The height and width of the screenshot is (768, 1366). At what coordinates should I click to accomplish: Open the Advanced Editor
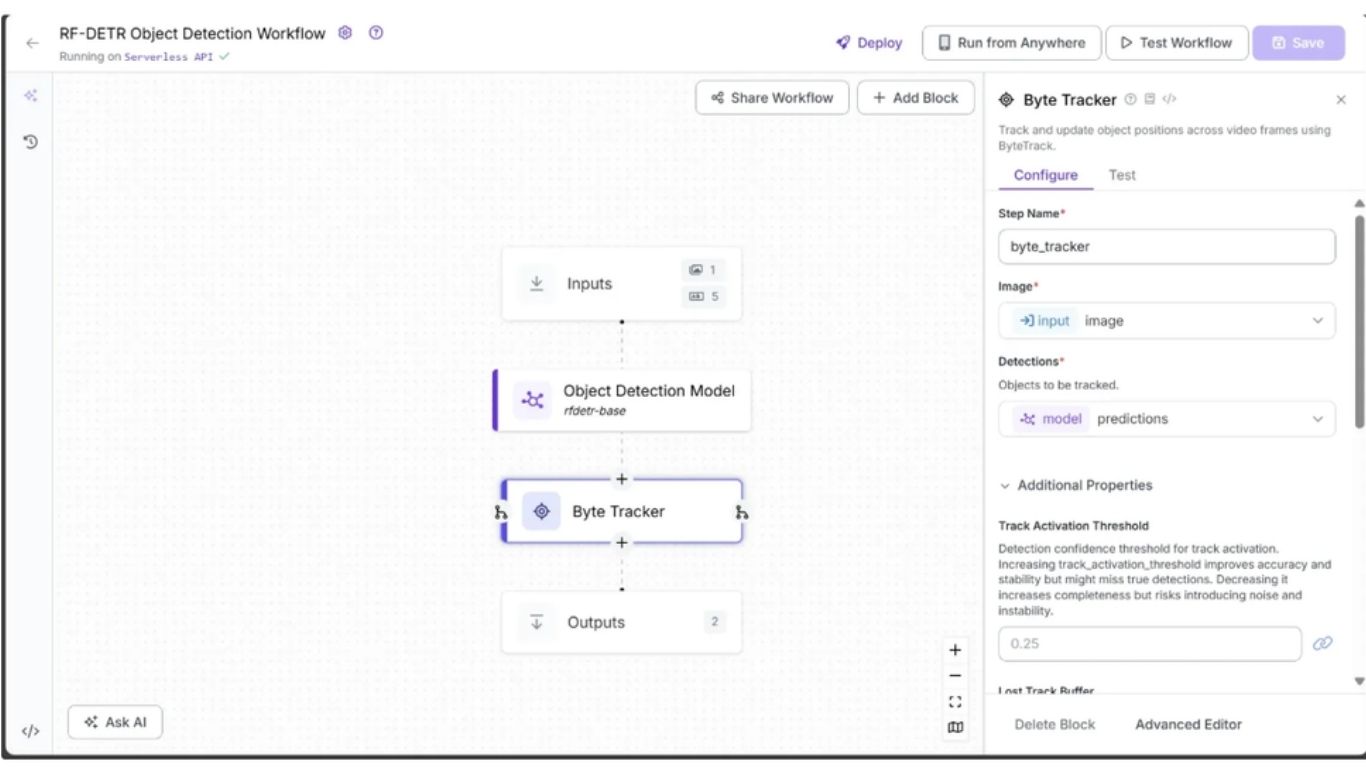[x=1188, y=724]
